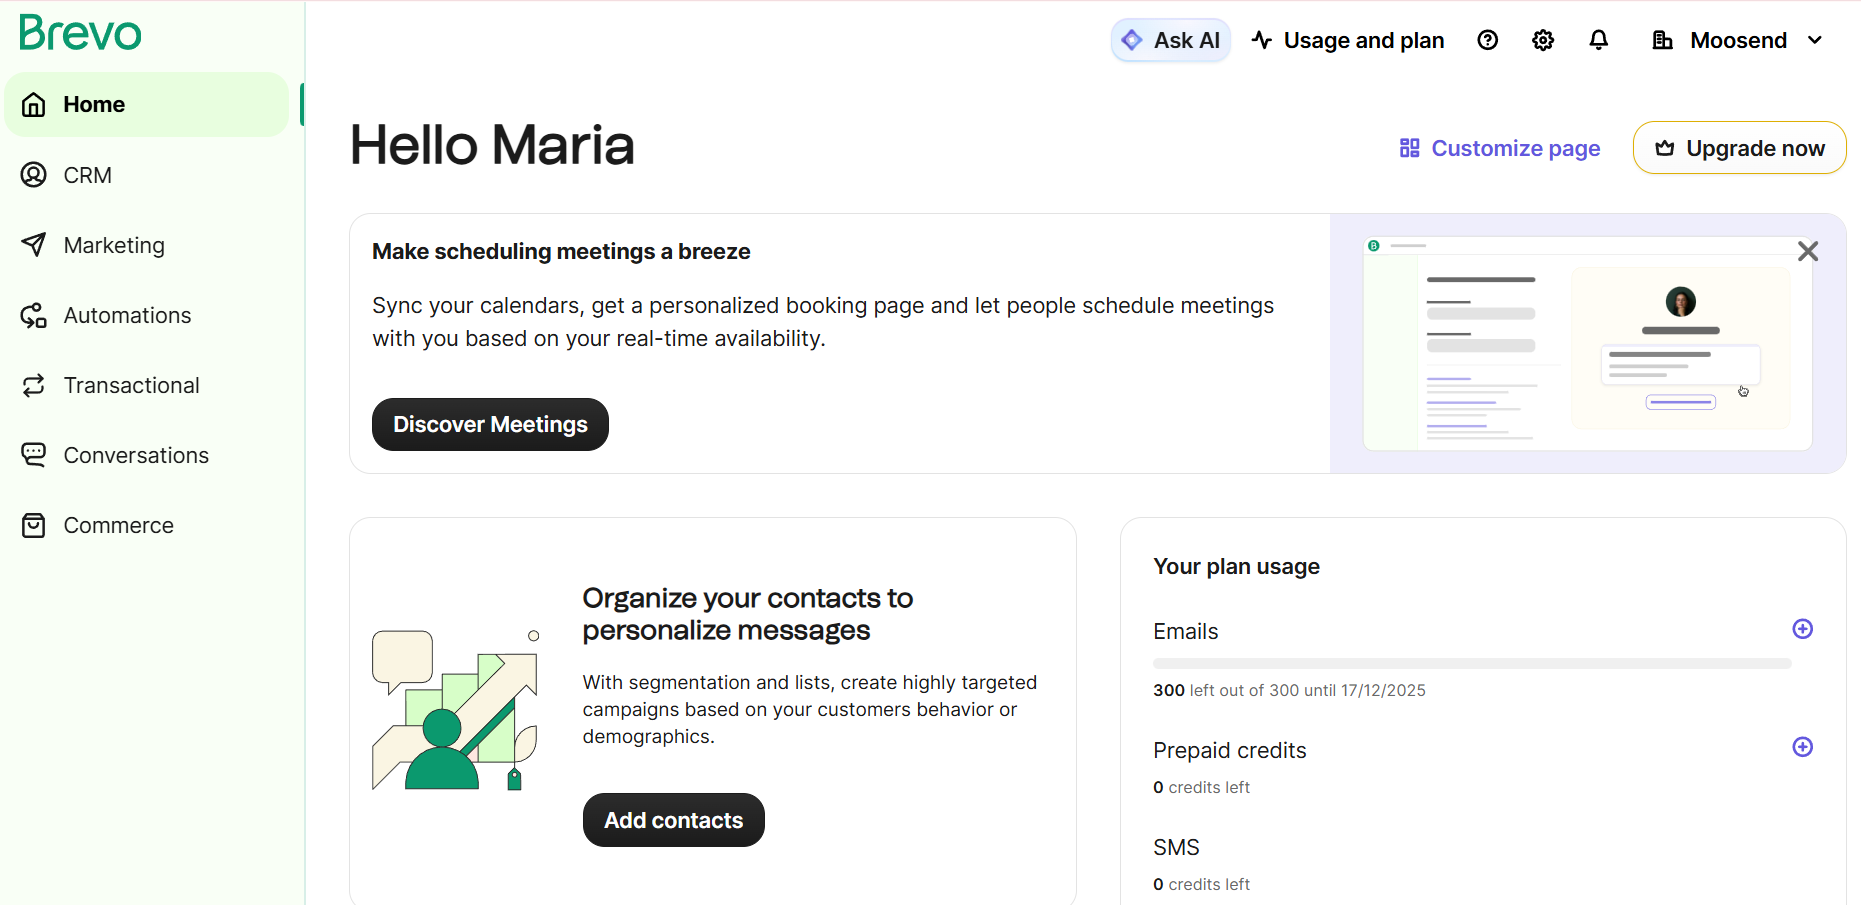Click the Discover Meetings button

point(490,424)
